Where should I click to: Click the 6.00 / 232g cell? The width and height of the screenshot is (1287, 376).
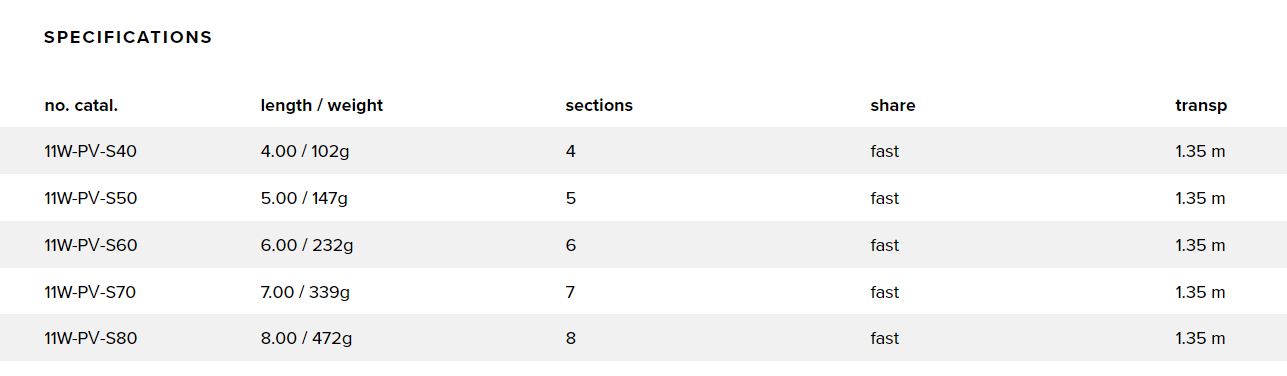click(x=306, y=246)
